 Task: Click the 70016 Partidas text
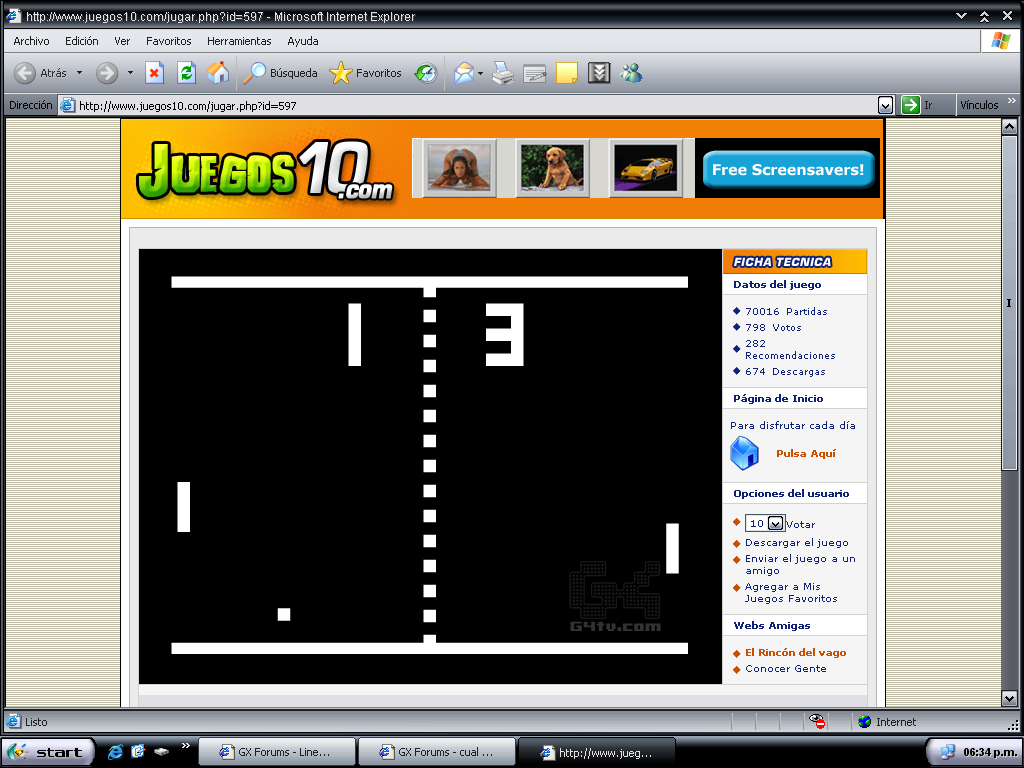pyautogui.click(x=786, y=312)
